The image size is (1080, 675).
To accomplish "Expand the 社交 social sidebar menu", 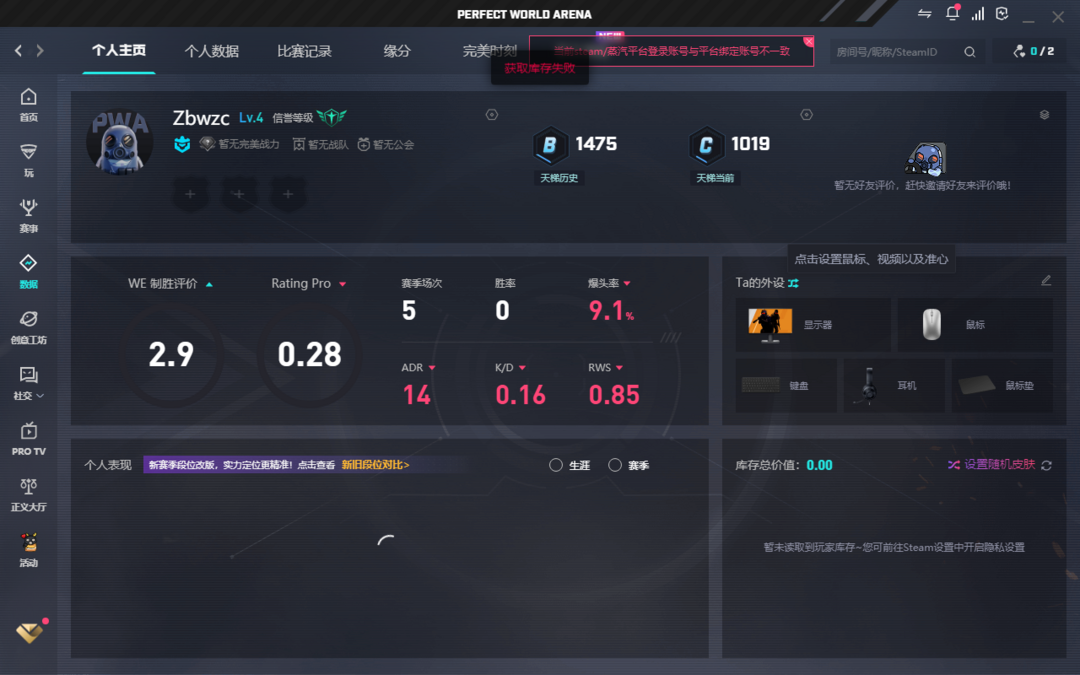I will (x=28, y=383).
